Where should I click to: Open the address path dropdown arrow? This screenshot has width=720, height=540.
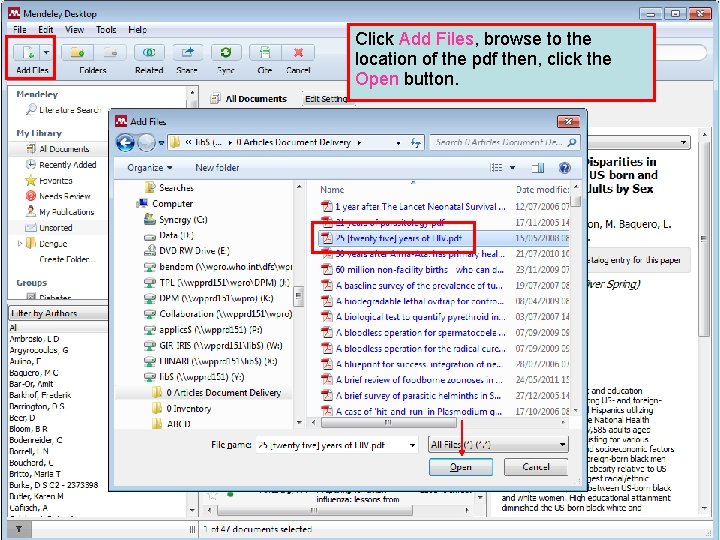click(398, 143)
